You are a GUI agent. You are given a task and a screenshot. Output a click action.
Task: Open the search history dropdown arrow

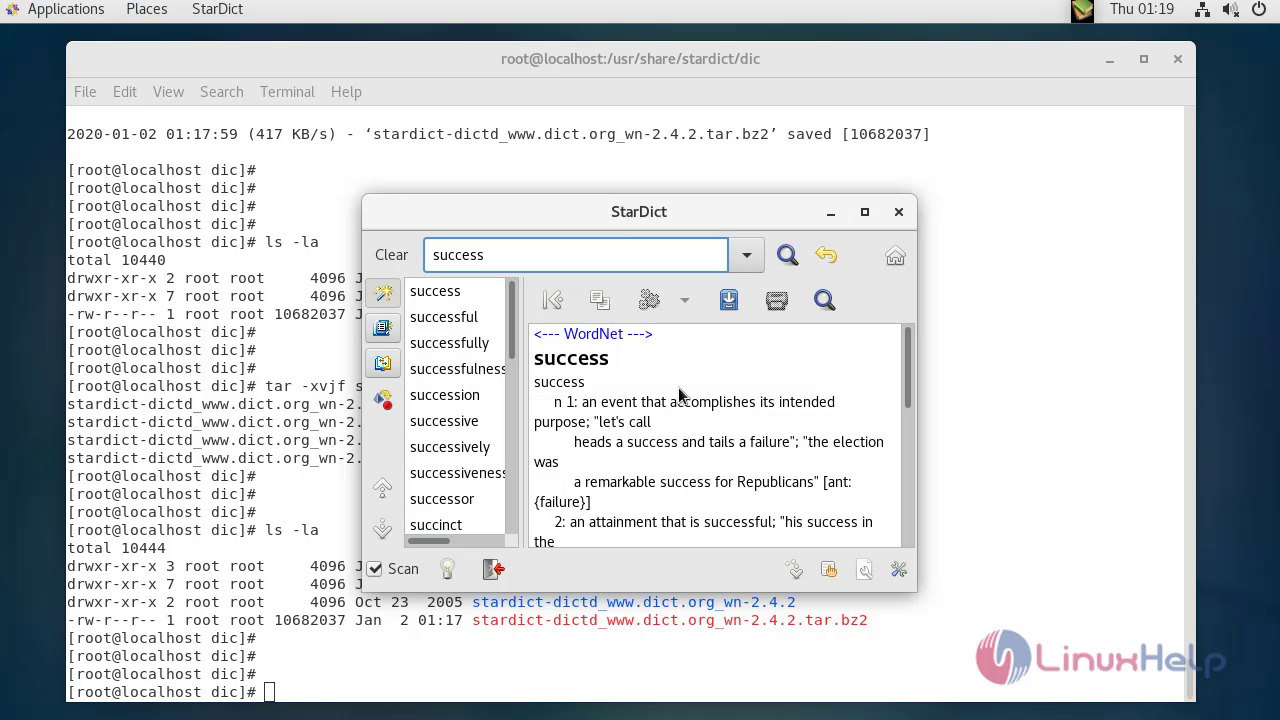click(746, 255)
